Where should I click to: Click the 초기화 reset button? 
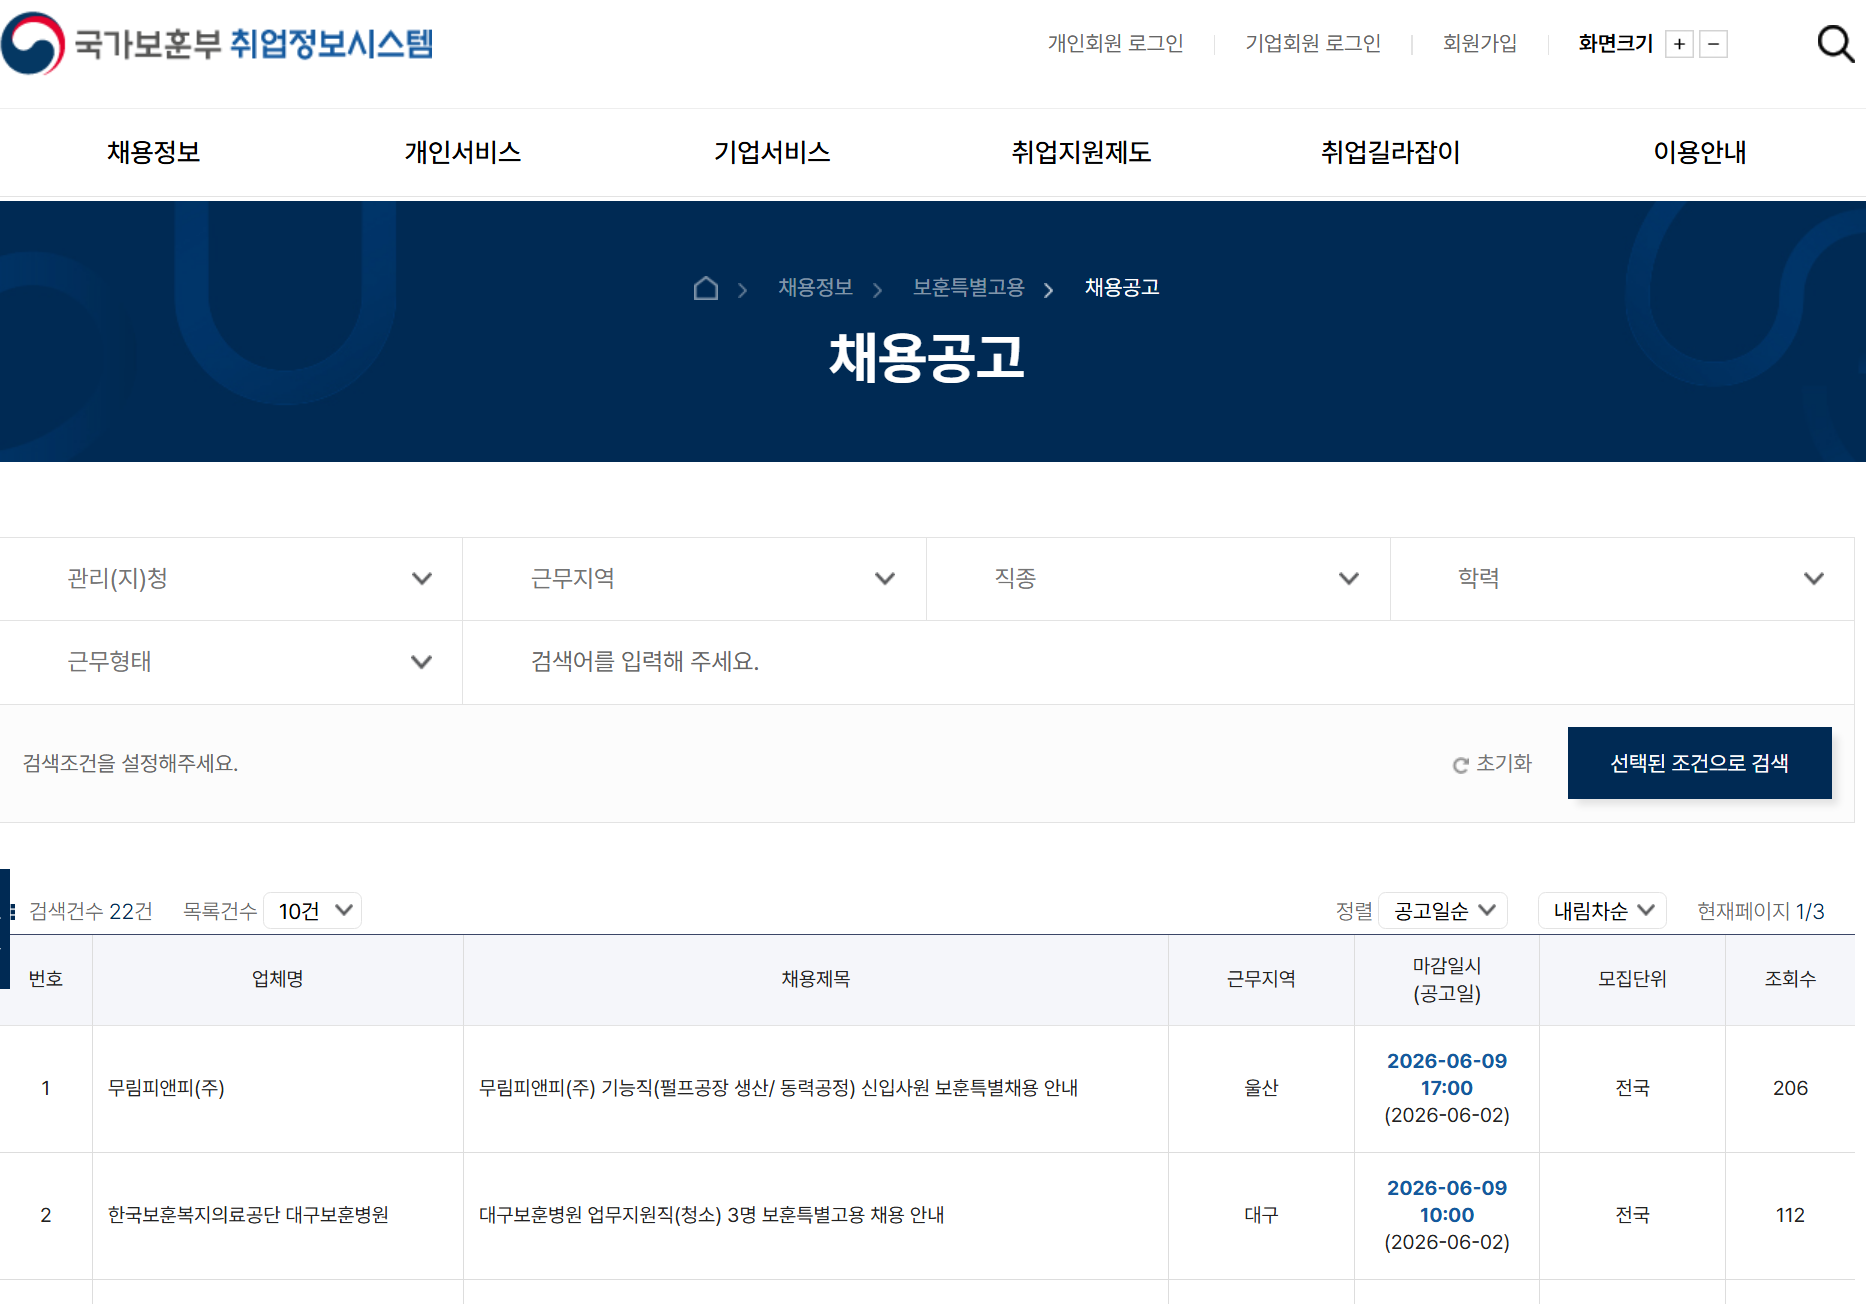[1492, 764]
